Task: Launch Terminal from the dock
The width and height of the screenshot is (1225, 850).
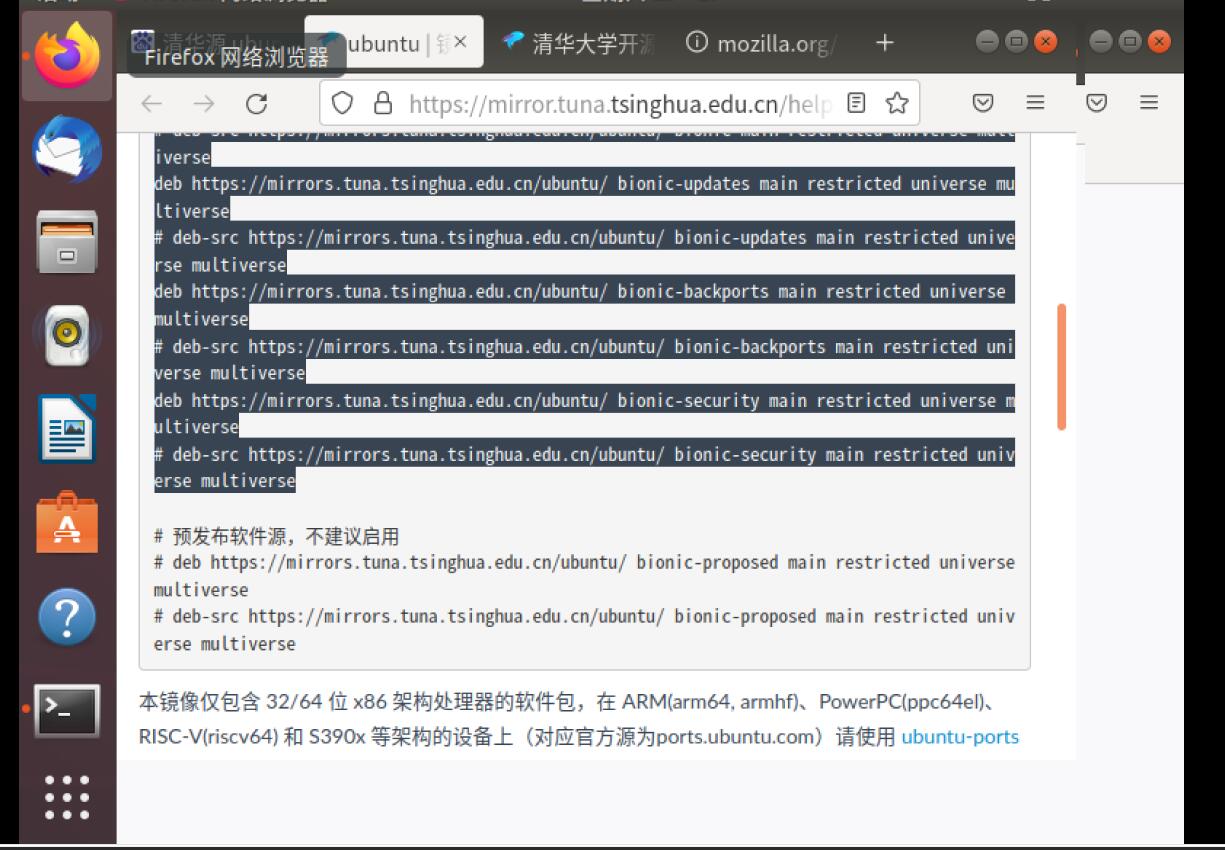Action: pos(67,711)
